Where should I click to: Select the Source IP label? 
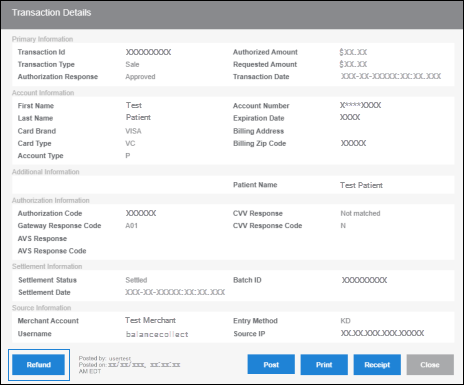click(x=249, y=334)
